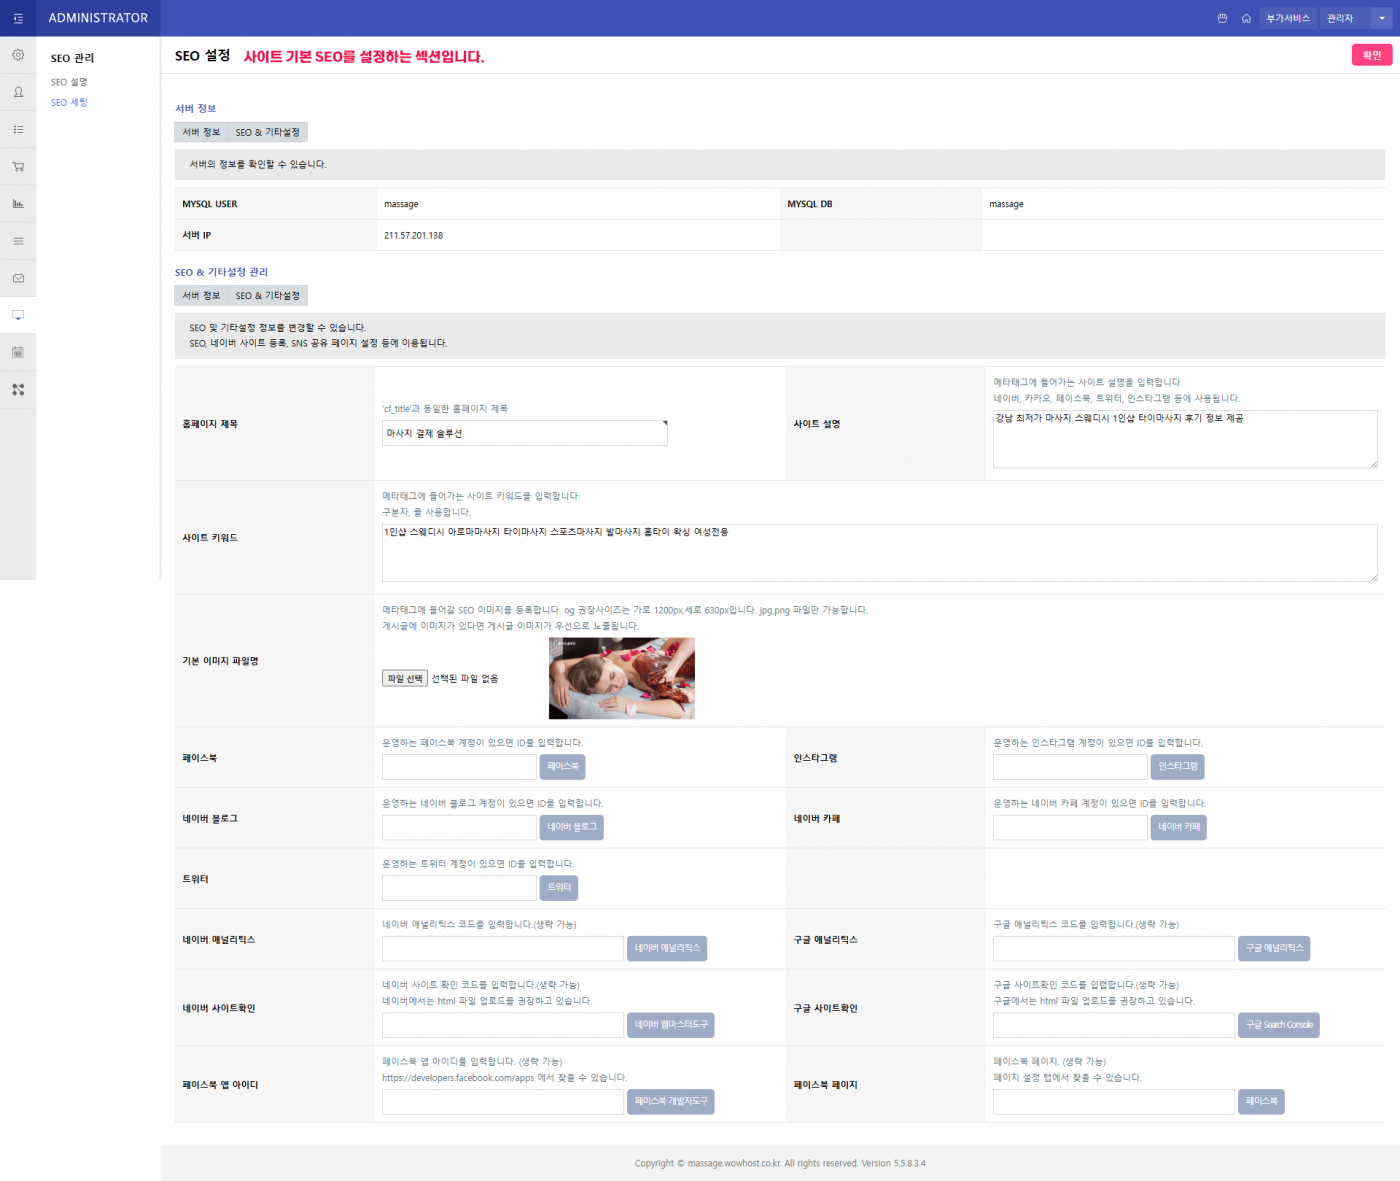Click the 구글 Search Console button
This screenshot has height=1181, width=1400.
1279,1025
